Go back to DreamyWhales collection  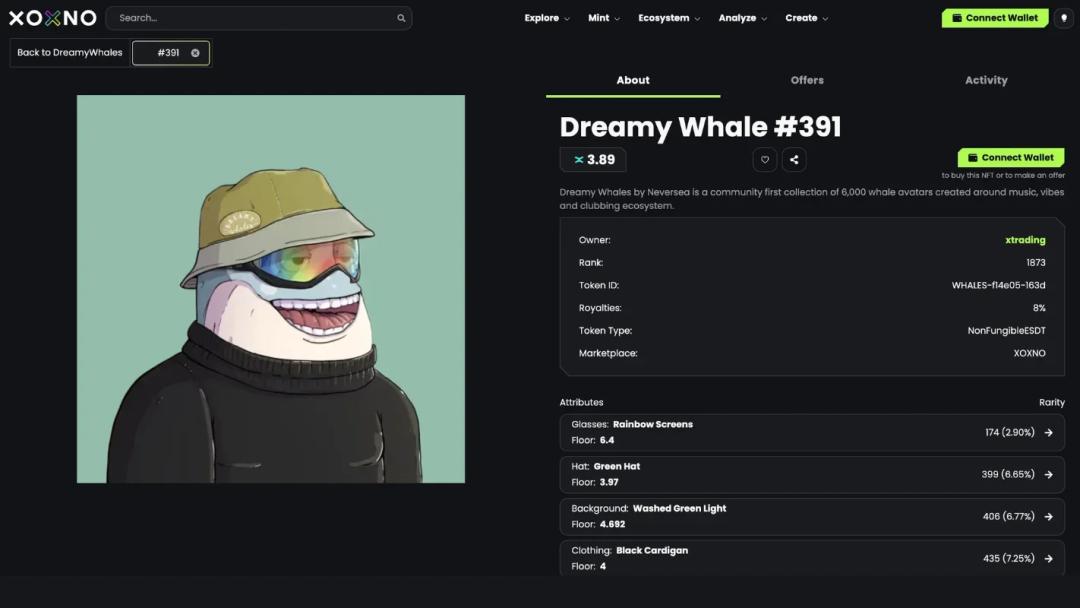point(70,53)
